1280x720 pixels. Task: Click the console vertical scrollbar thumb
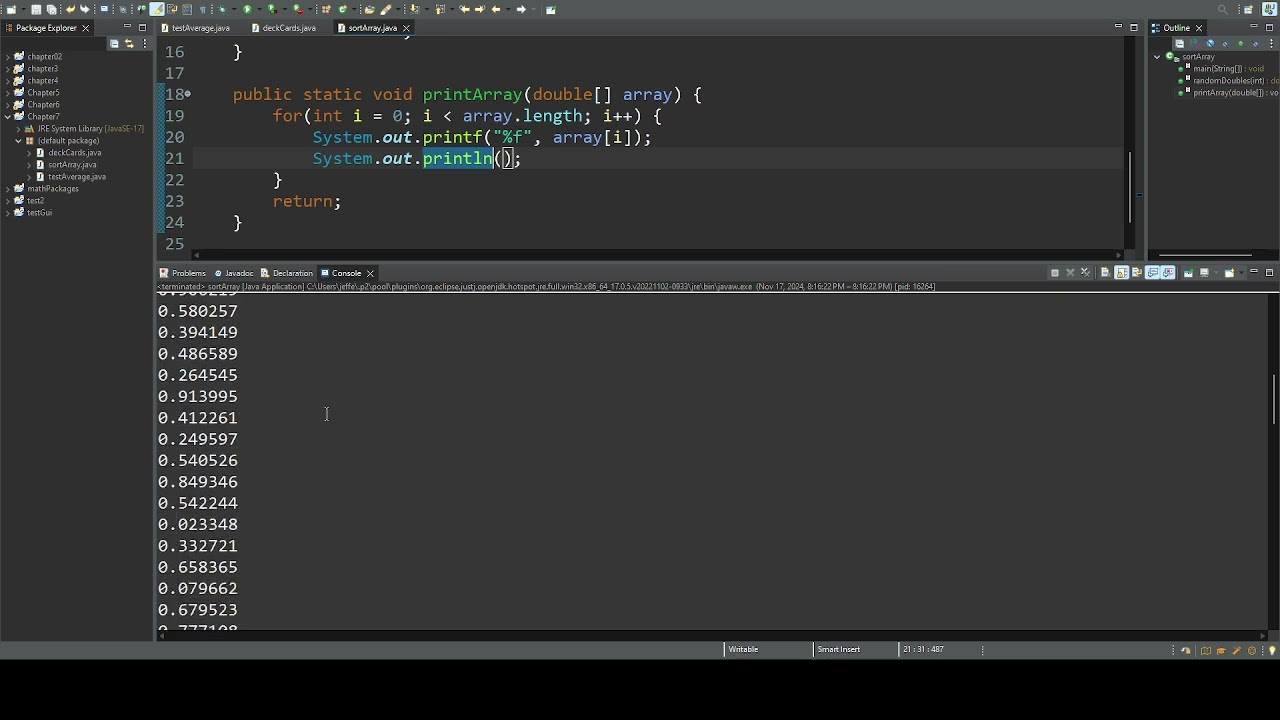coord(1273,399)
